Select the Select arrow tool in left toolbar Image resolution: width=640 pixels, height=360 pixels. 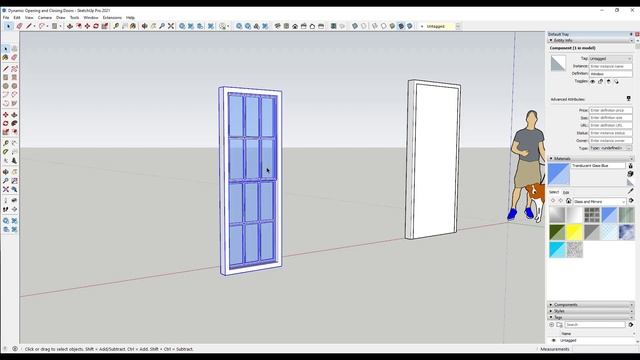(6, 49)
